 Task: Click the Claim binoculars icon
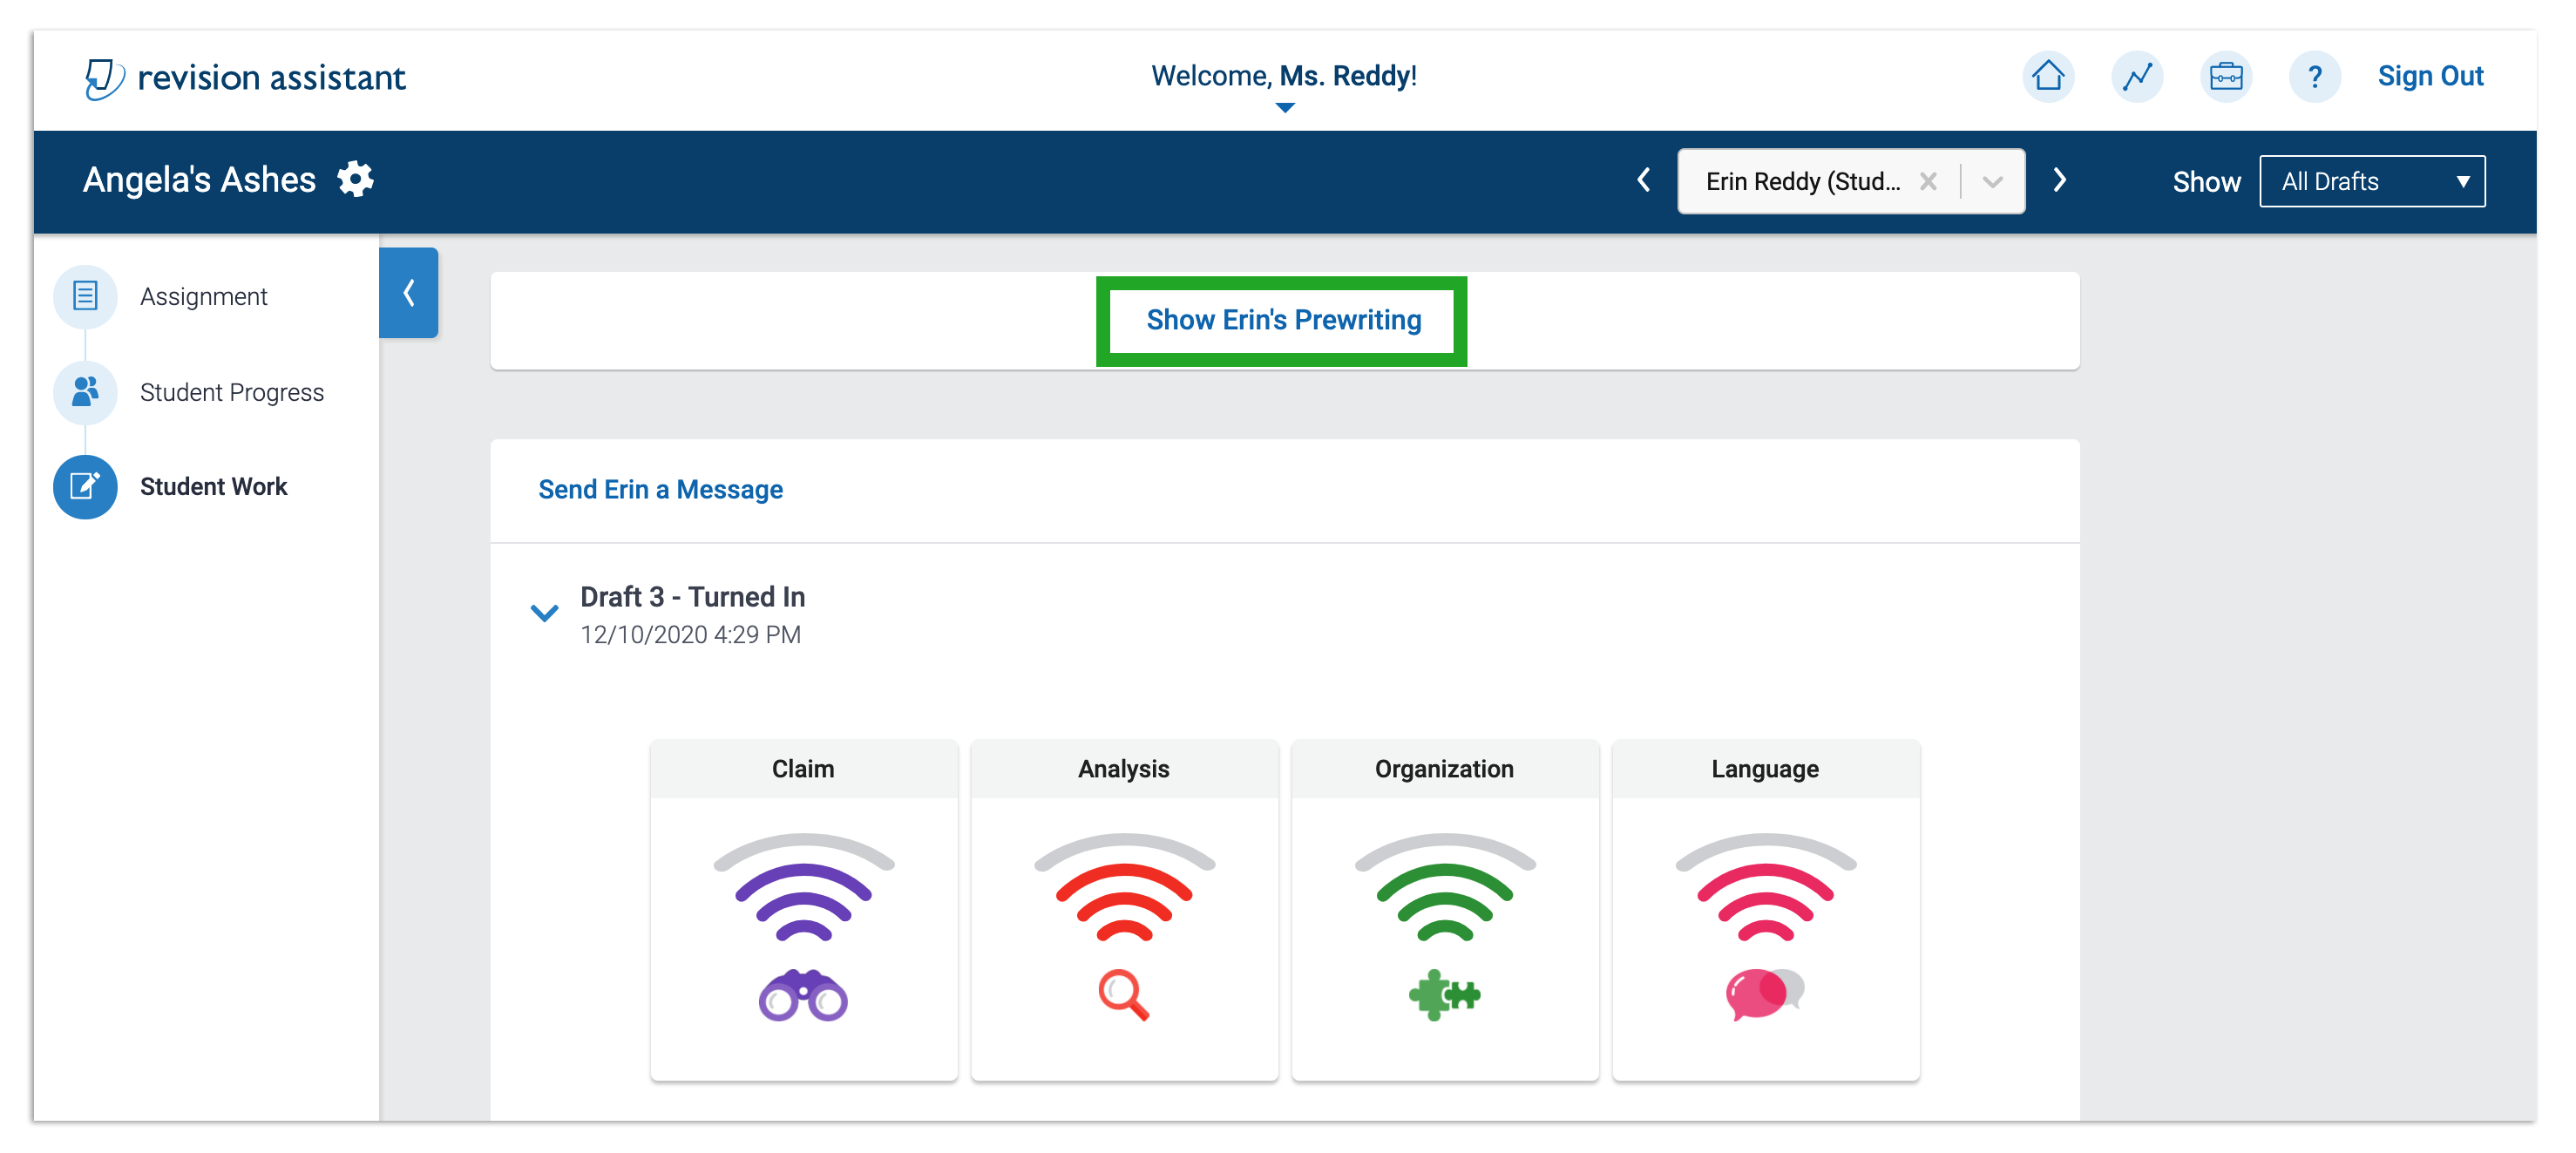(x=803, y=995)
